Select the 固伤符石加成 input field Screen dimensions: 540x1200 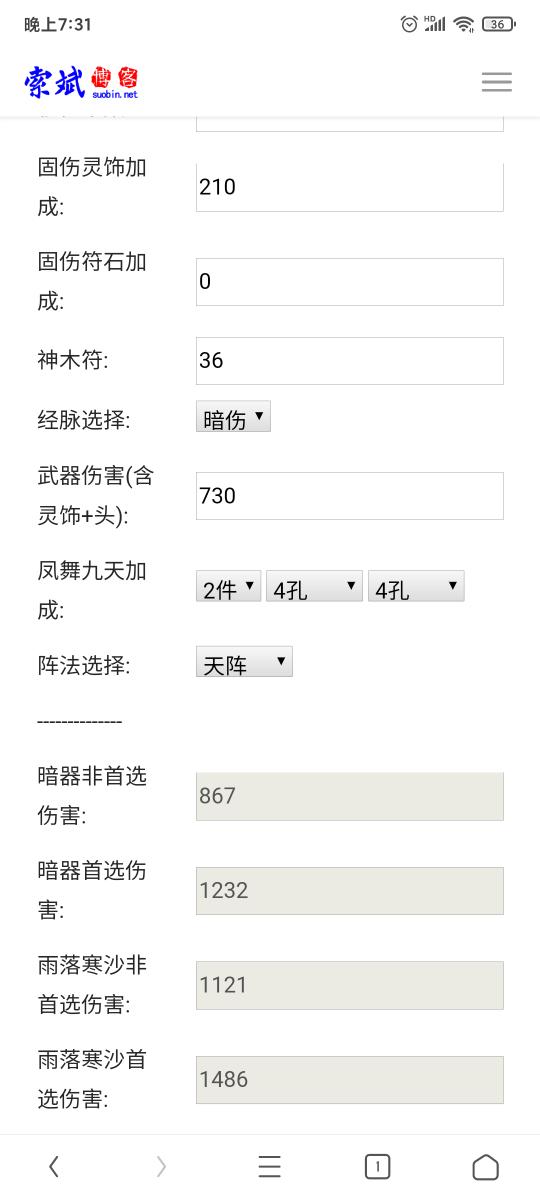coord(350,282)
